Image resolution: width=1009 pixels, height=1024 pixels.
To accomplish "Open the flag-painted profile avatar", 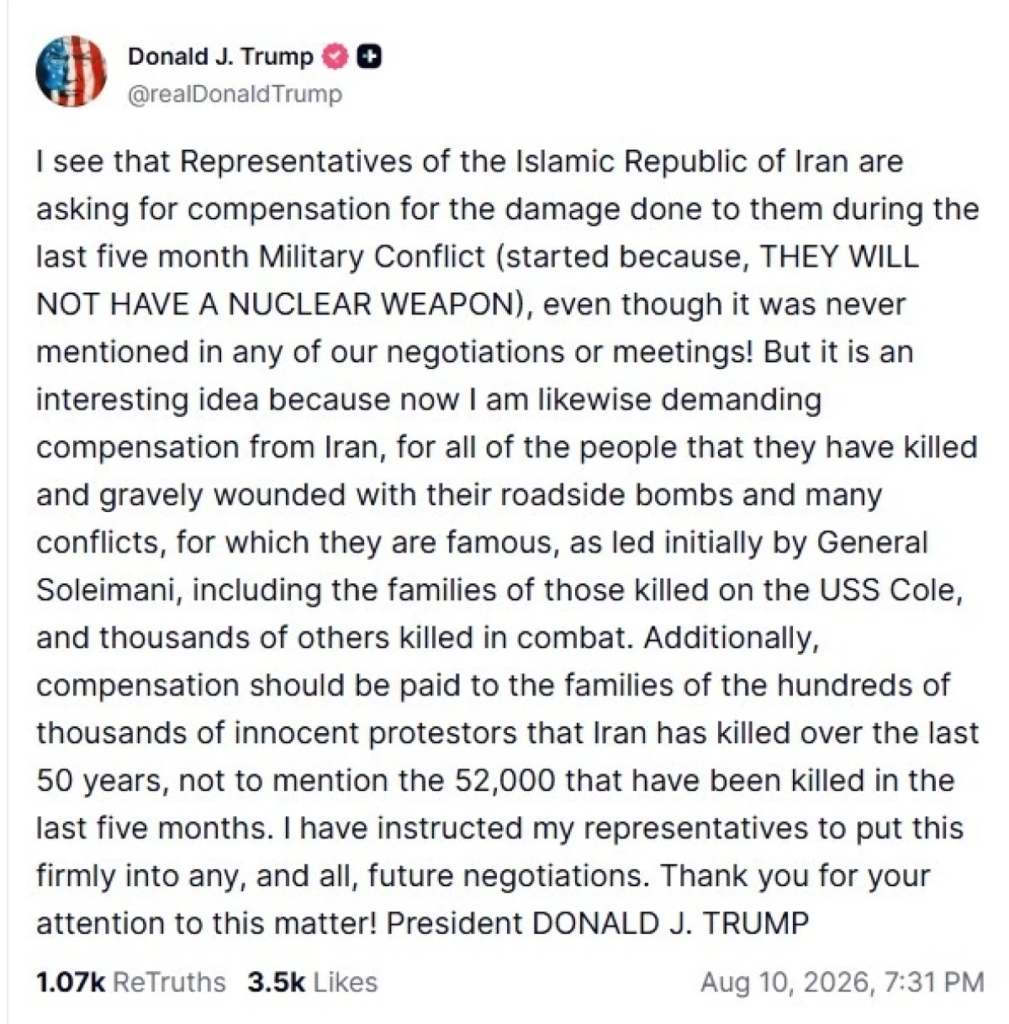I will click(71, 71).
